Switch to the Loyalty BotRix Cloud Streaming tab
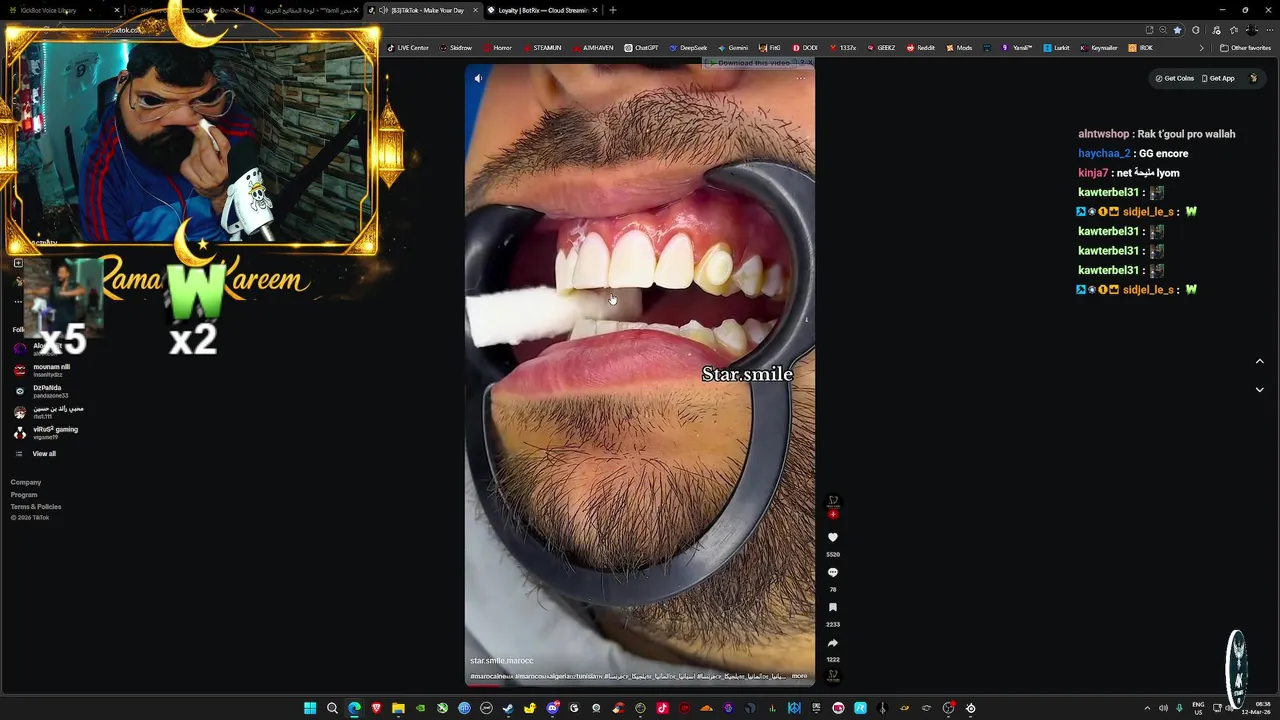This screenshot has height=720, width=1280. [x=543, y=10]
